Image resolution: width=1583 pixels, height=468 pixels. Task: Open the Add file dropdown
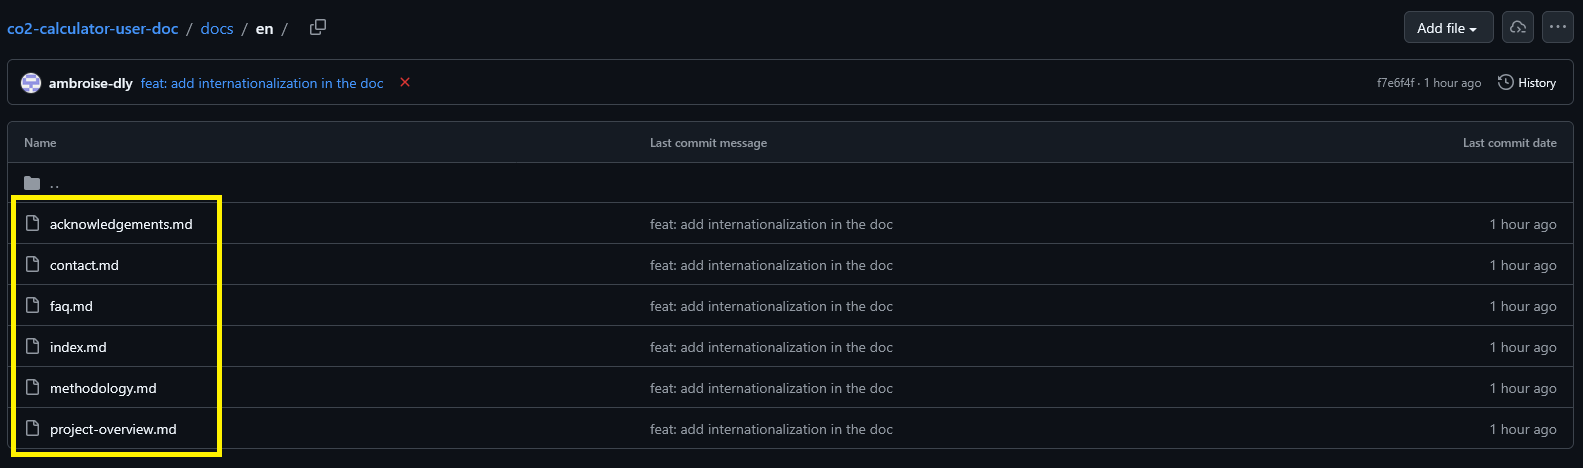coord(1448,28)
